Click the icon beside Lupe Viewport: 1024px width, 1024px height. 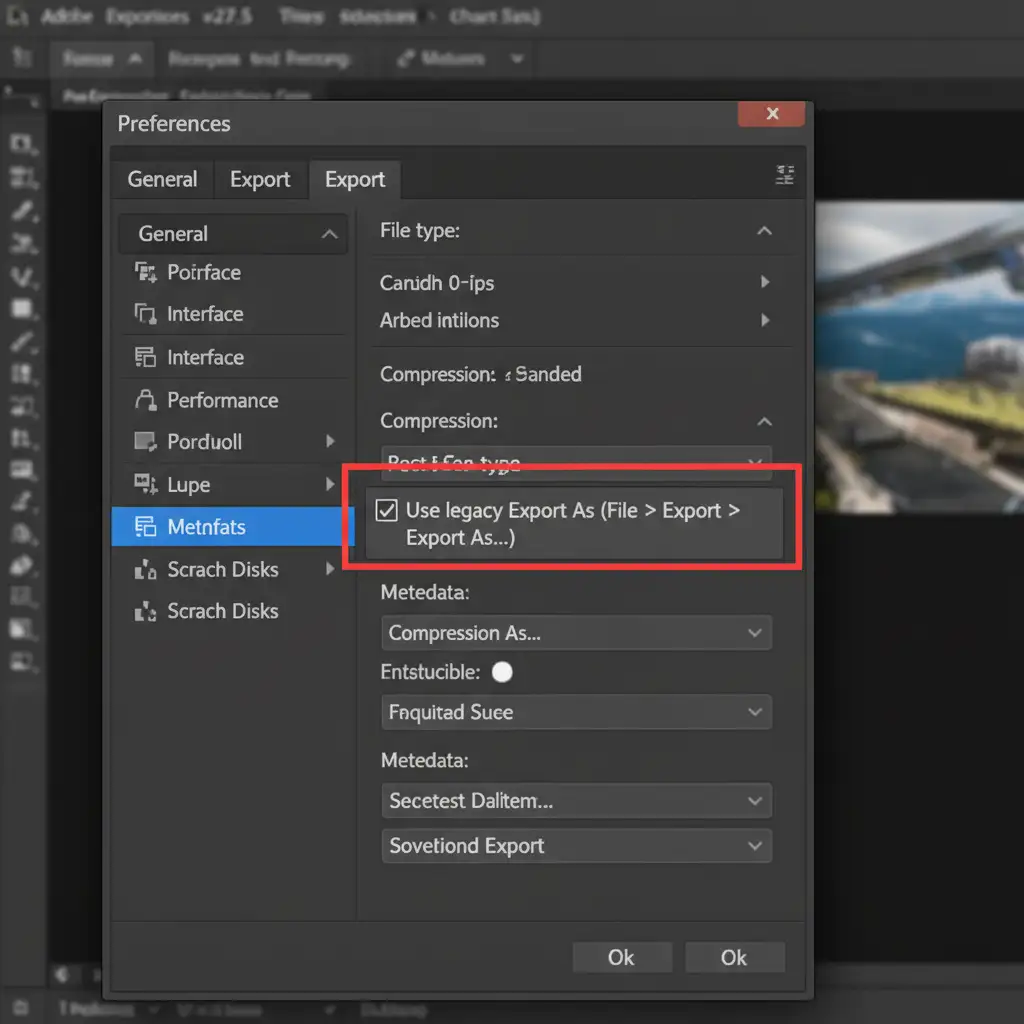145,485
